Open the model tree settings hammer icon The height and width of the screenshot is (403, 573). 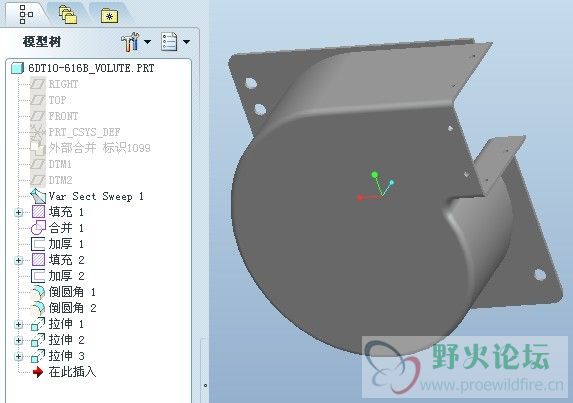130,42
